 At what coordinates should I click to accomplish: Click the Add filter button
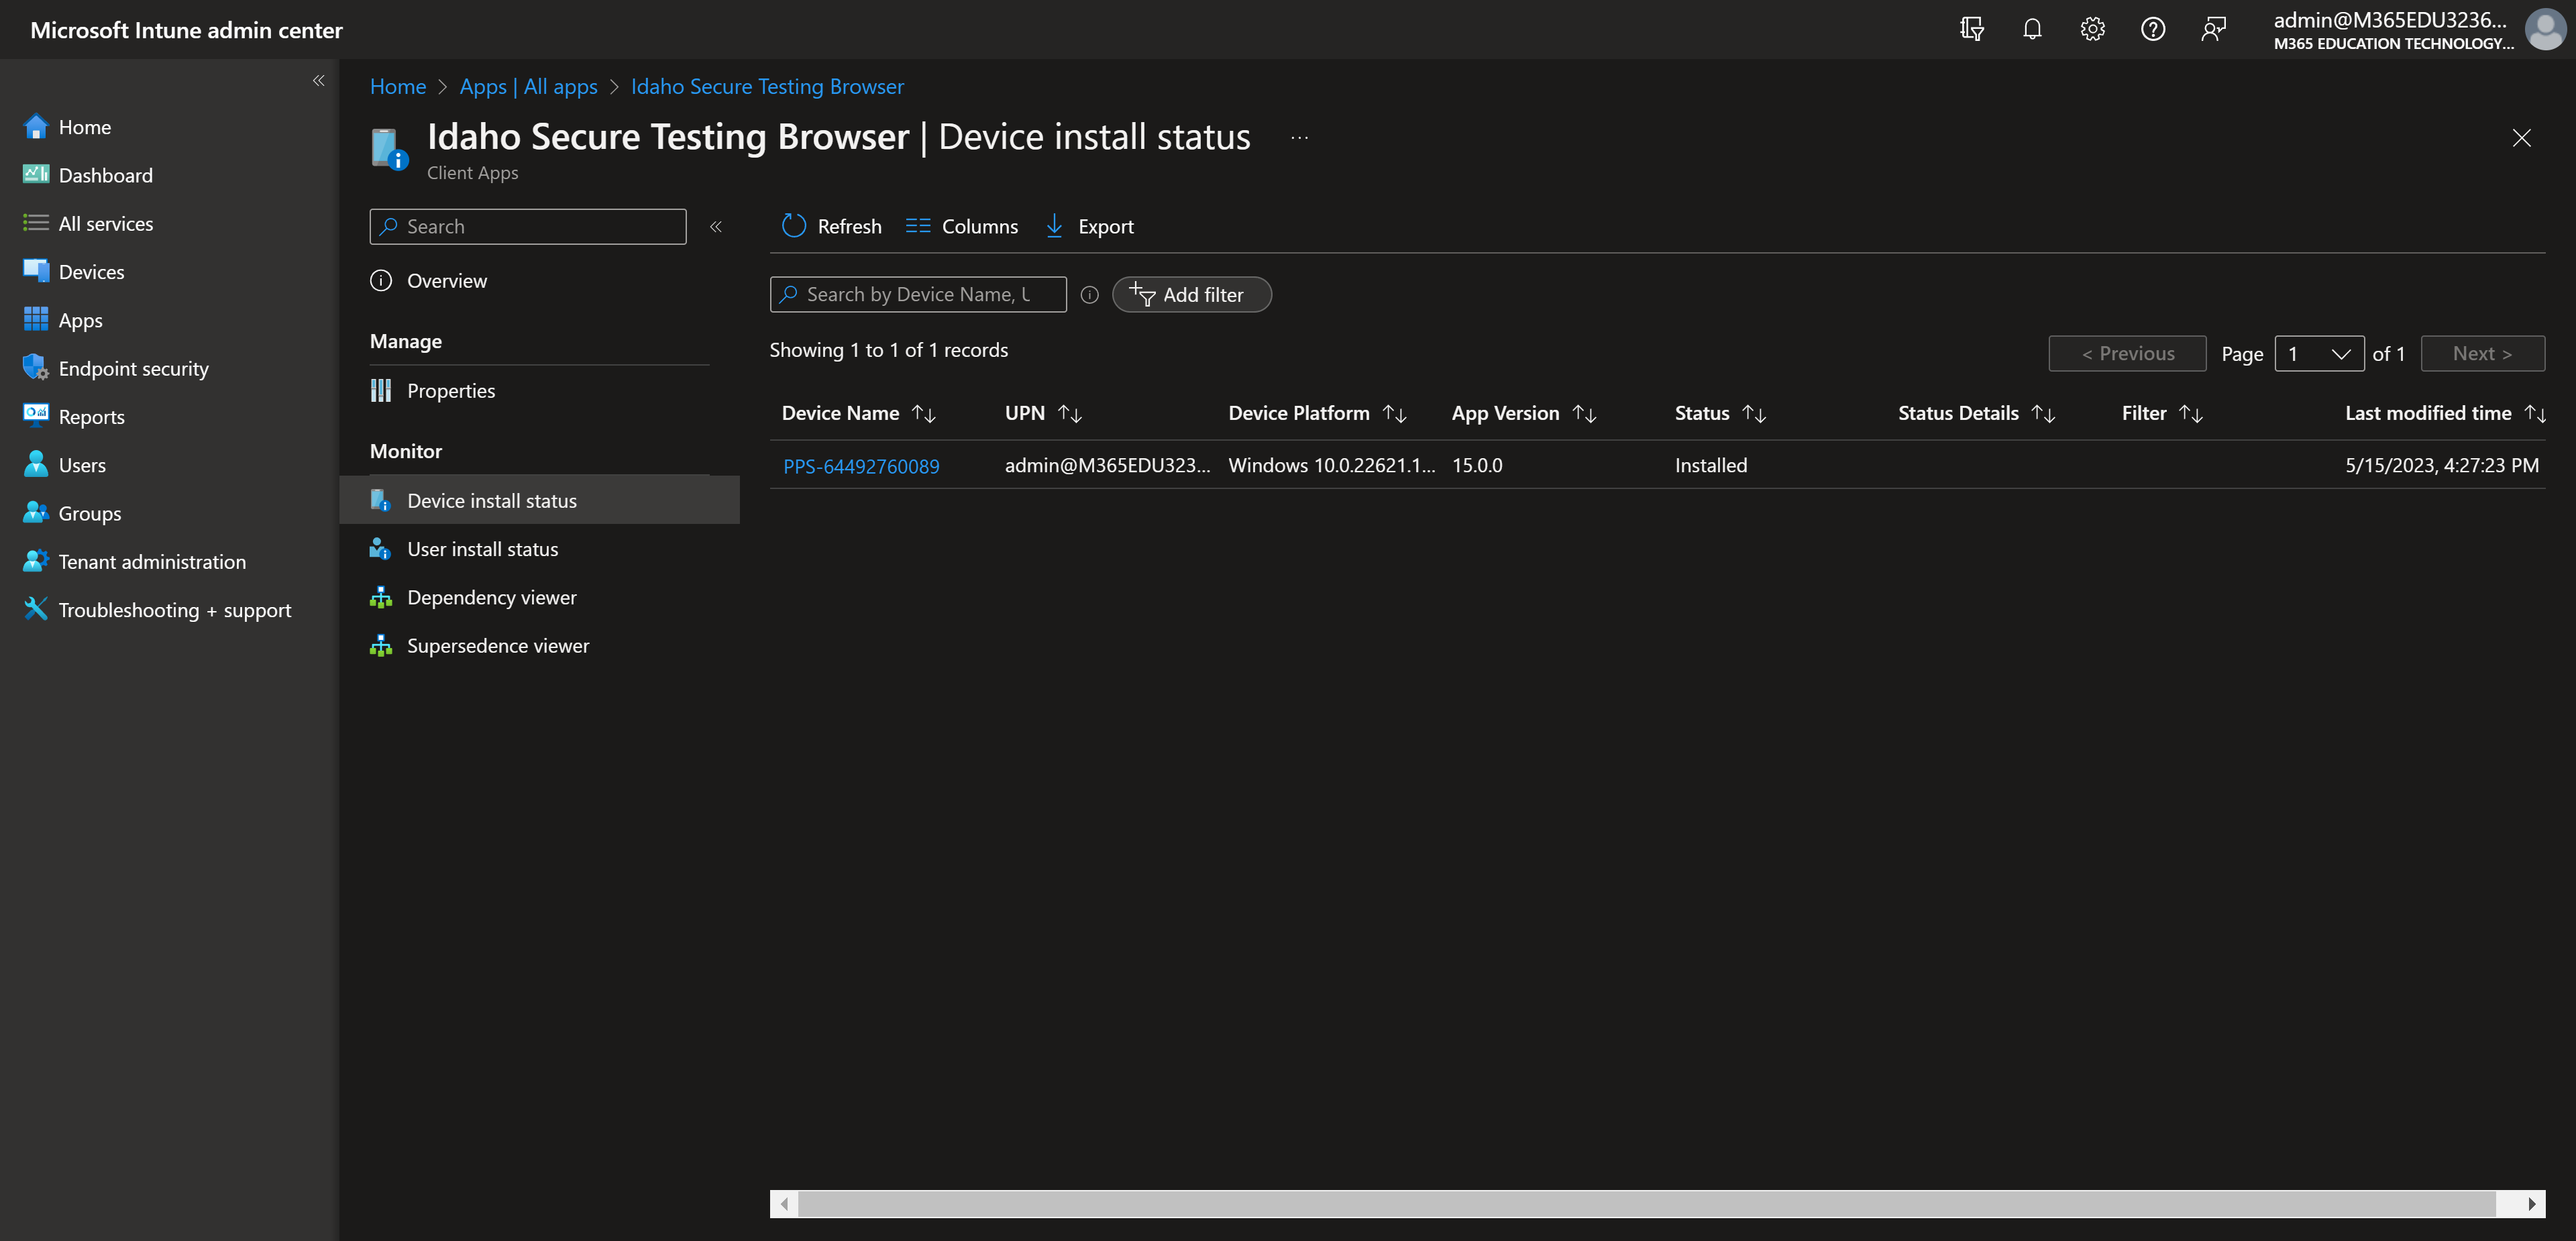(x=1191, y=295)
